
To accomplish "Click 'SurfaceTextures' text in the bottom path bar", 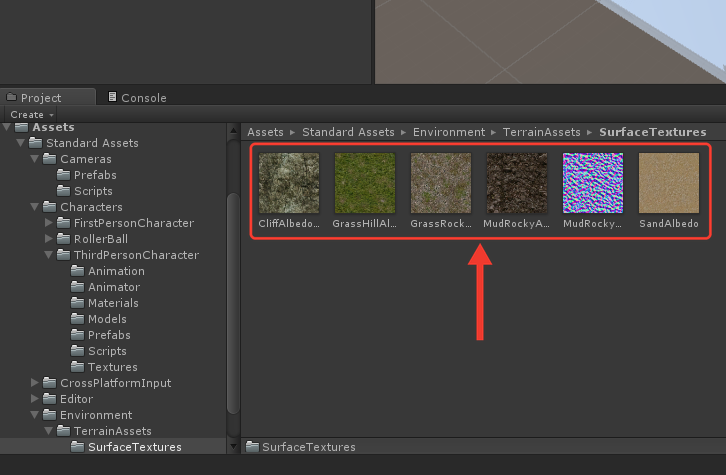I will (309, 447).
